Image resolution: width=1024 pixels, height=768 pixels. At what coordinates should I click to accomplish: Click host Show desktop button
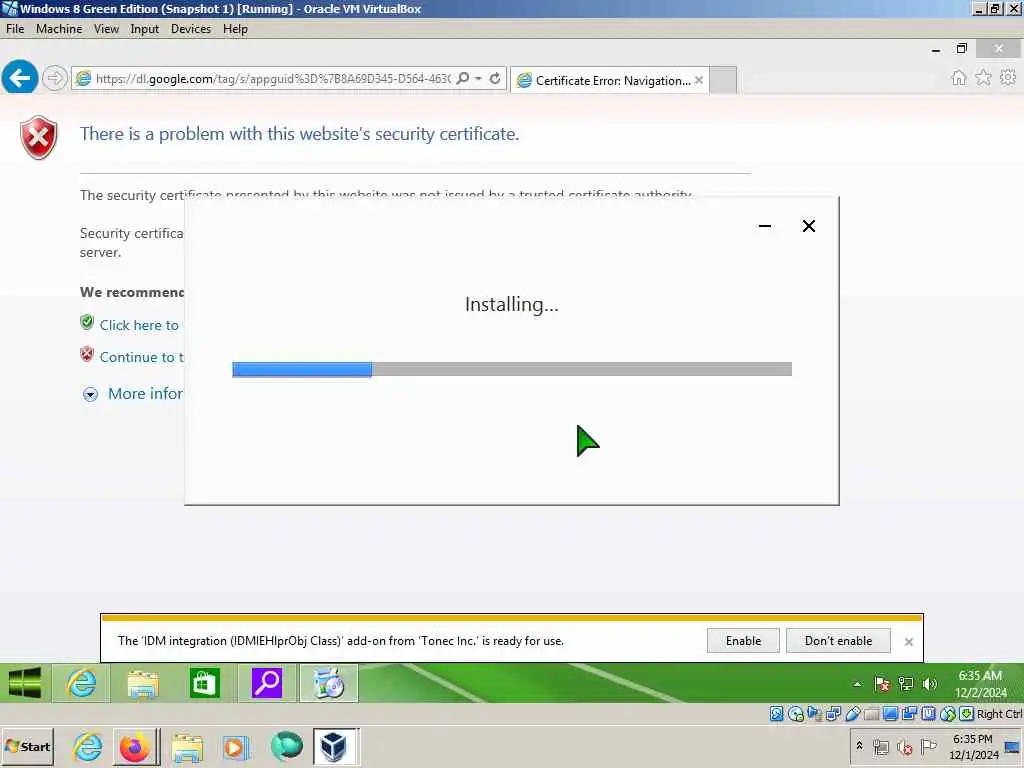[1014, 747]
